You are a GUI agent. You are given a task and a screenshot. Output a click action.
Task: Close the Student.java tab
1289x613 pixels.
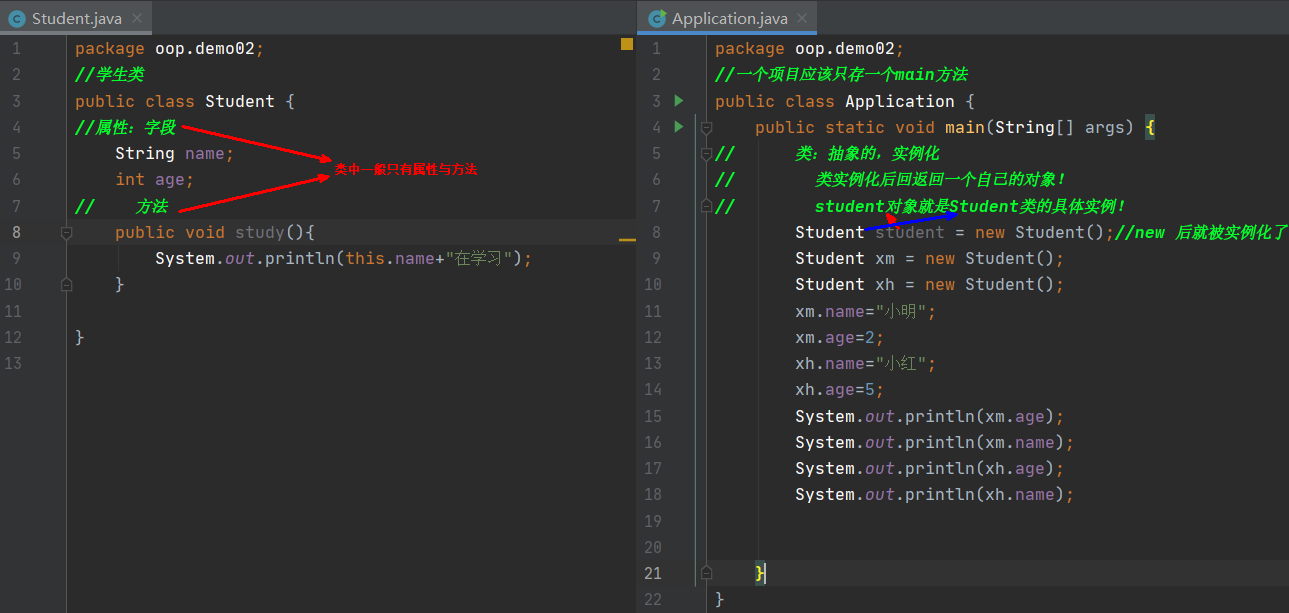(137, 19)
